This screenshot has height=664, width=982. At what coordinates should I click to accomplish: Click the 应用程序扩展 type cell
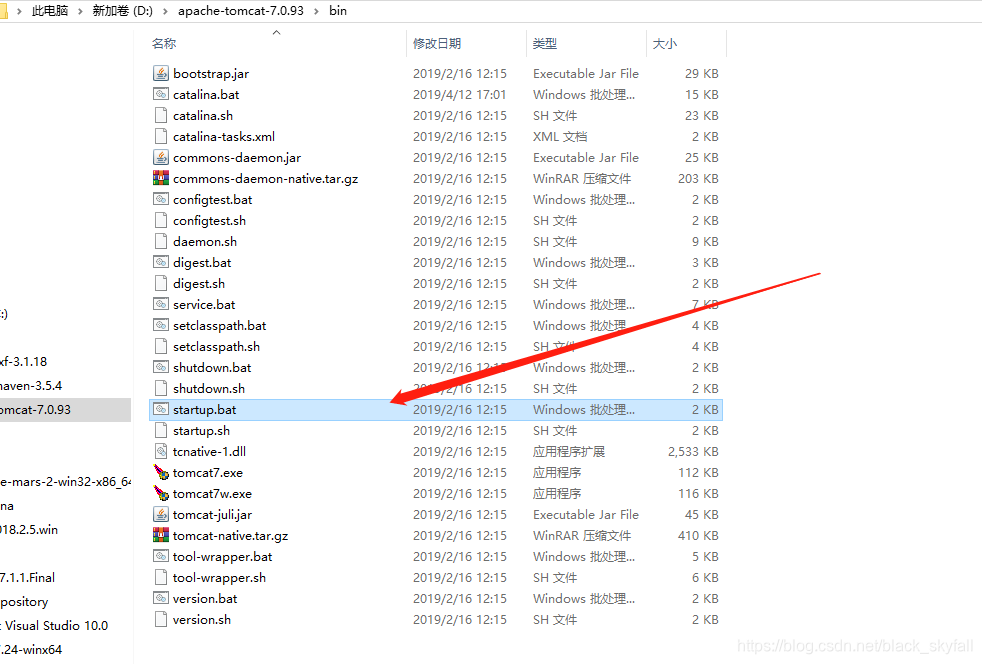569,452
